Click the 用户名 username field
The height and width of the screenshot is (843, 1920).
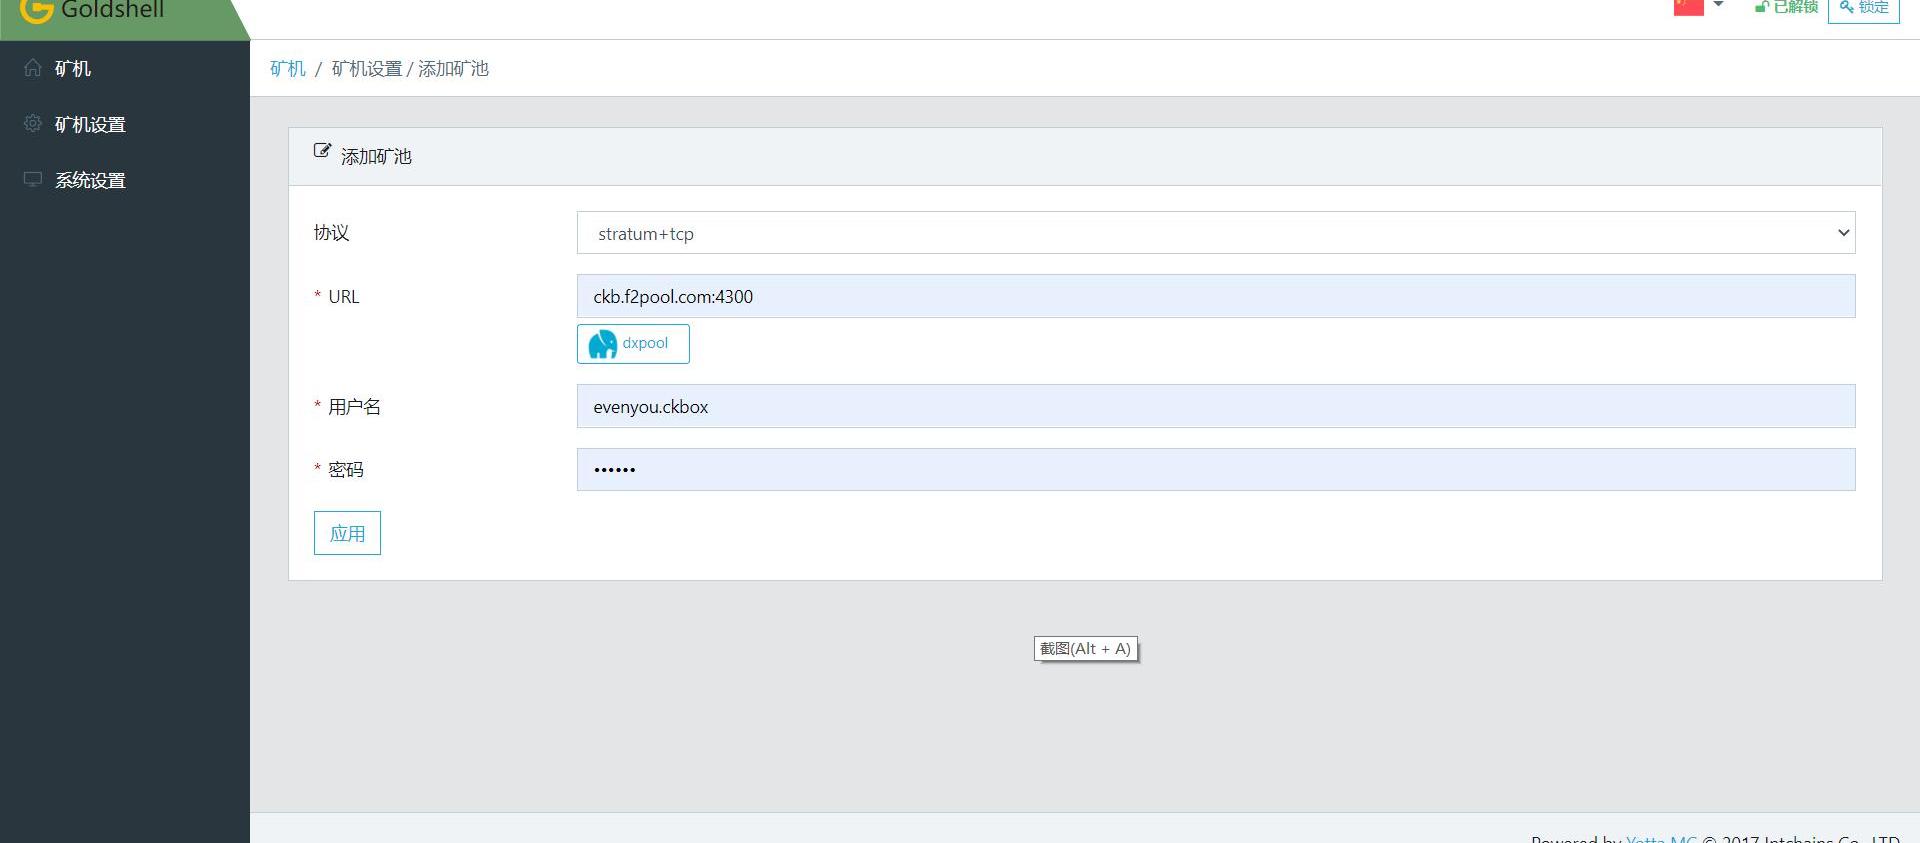pyautogui.click(x=1215, y=406)
